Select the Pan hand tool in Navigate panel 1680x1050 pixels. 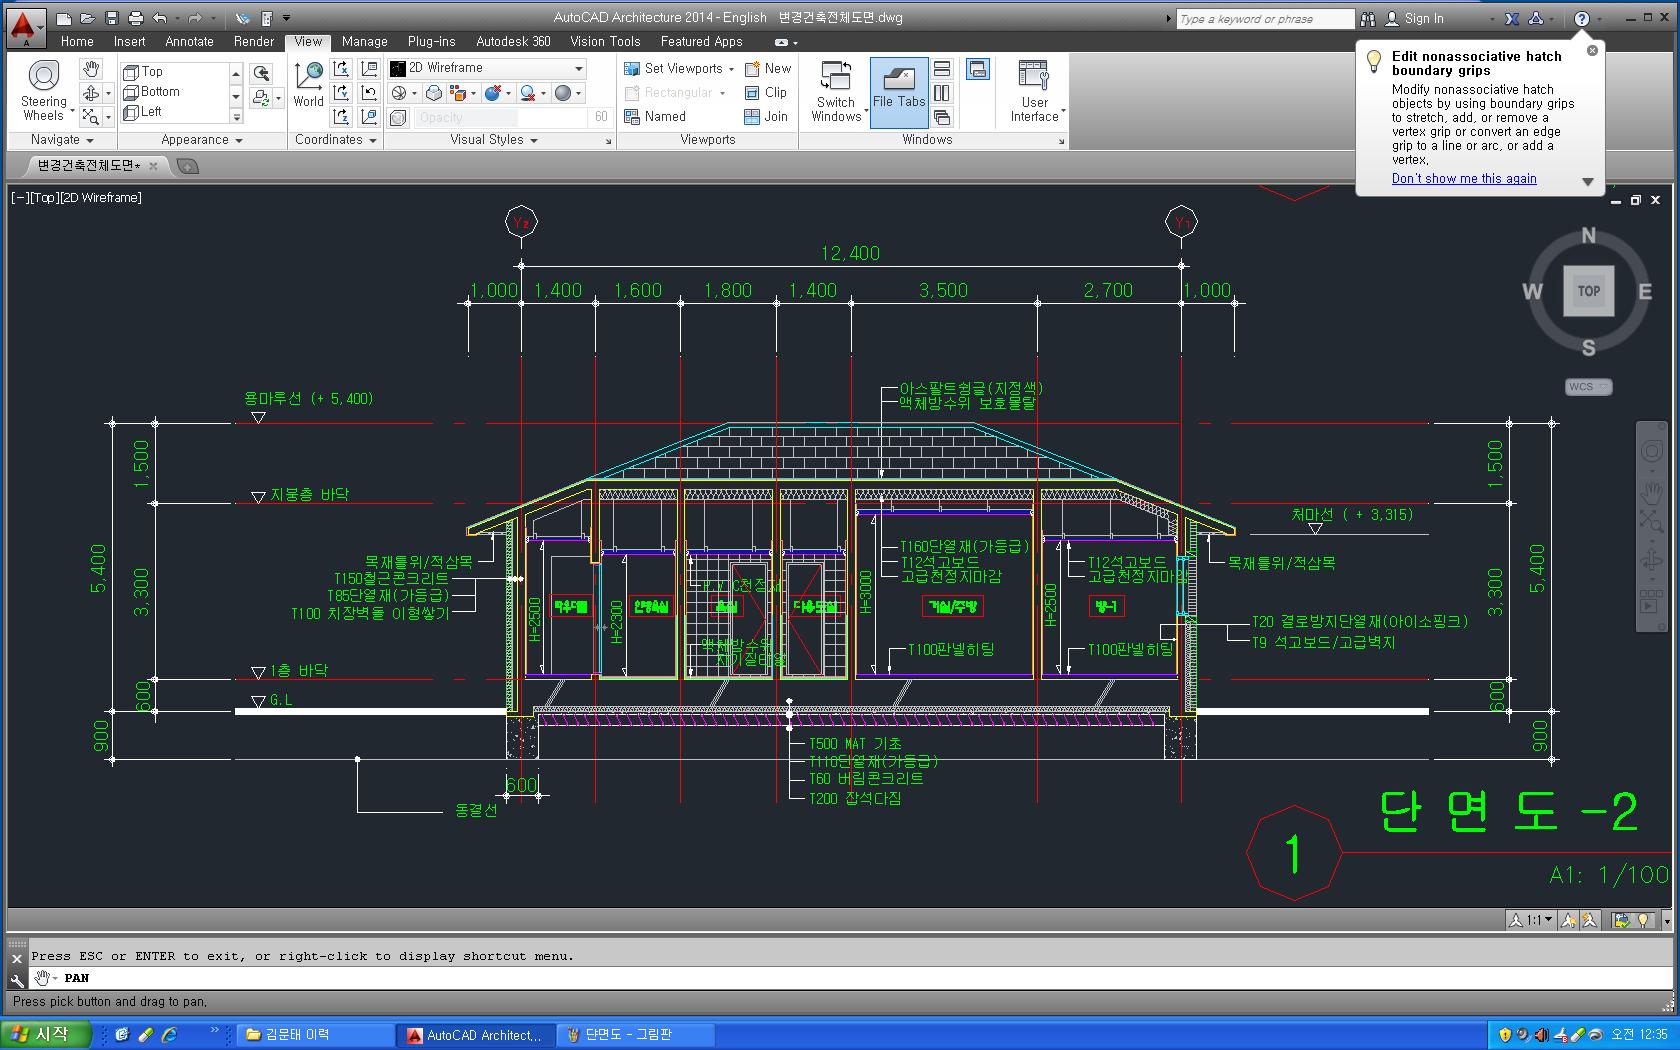91,69
